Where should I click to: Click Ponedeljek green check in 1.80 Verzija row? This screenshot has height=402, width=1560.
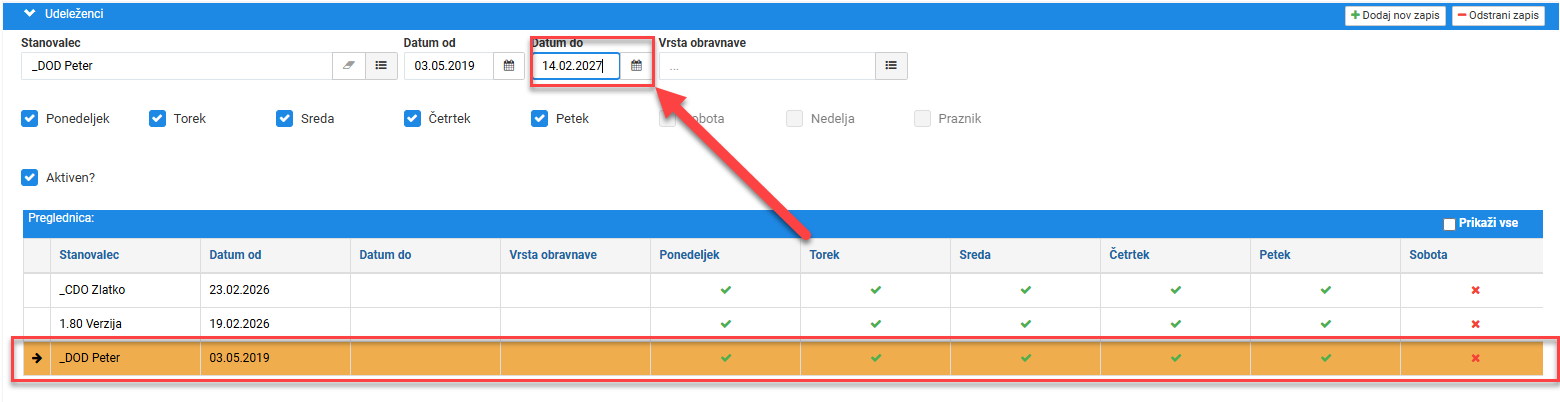click(x=725, y=324)
